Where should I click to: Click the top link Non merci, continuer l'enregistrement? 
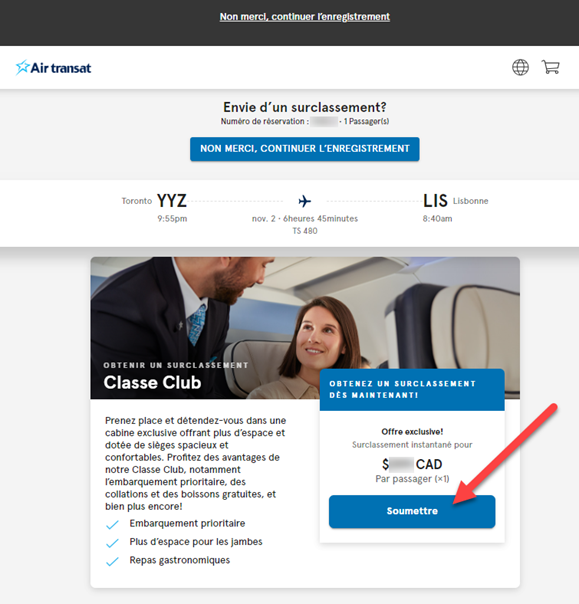(305, 17)
